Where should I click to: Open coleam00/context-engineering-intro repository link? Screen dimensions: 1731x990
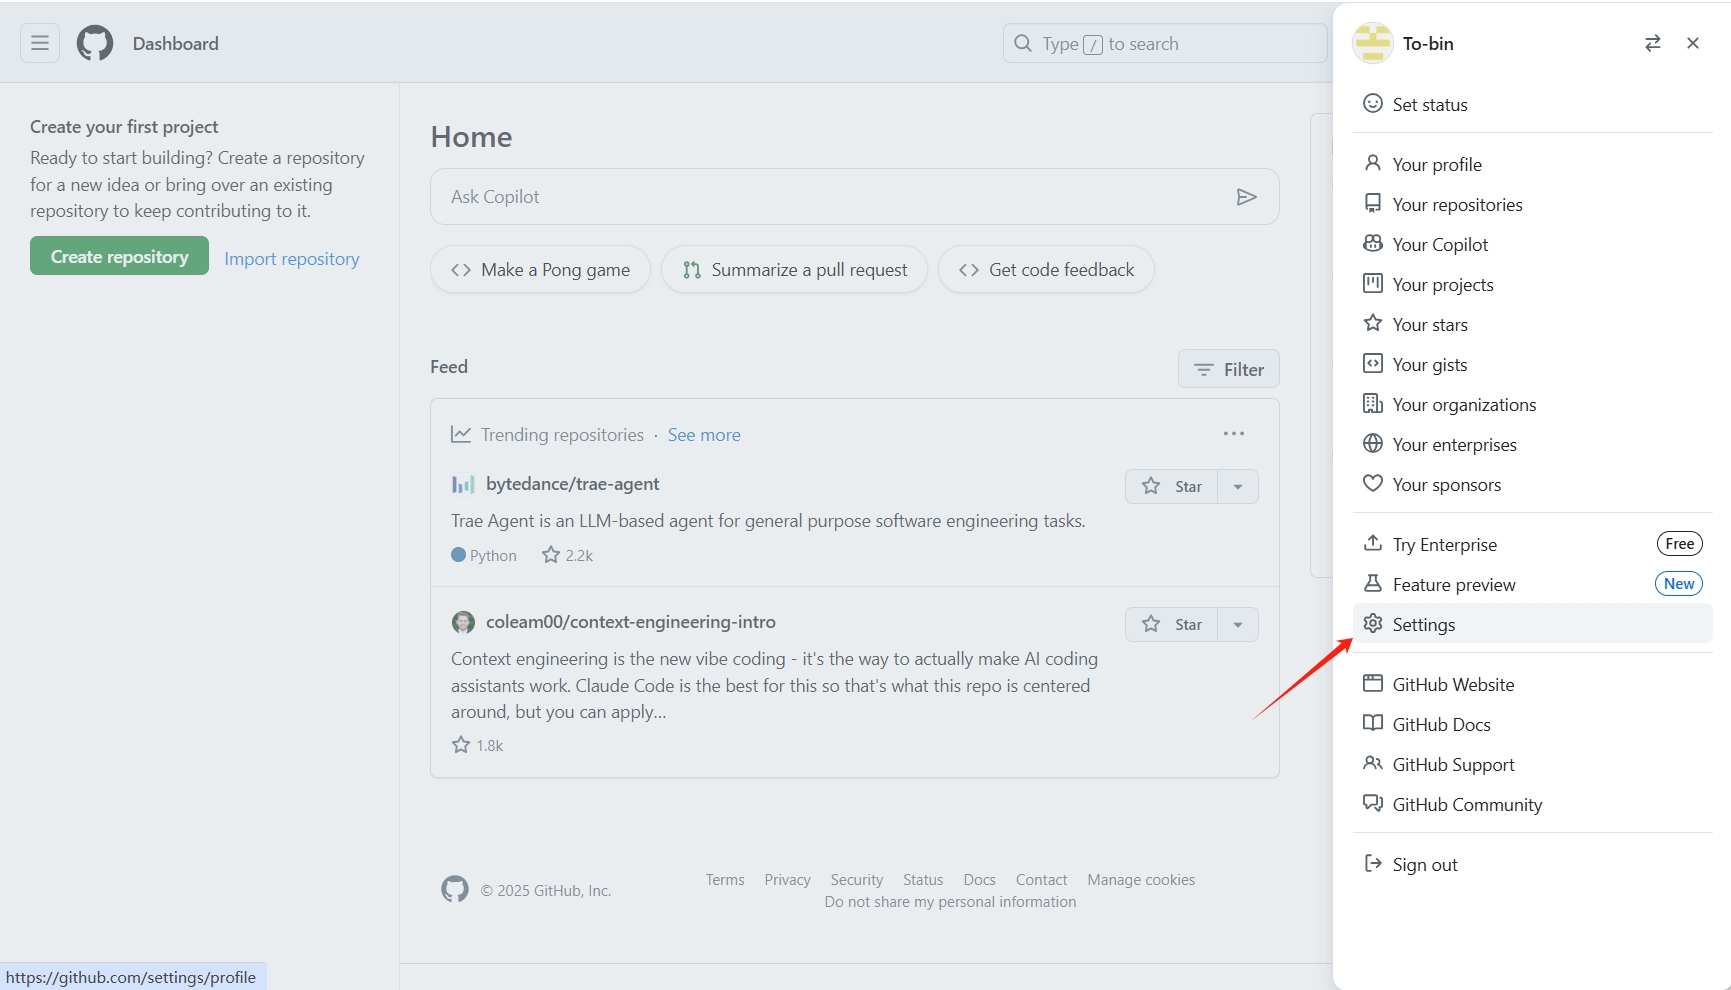point(631,622)
